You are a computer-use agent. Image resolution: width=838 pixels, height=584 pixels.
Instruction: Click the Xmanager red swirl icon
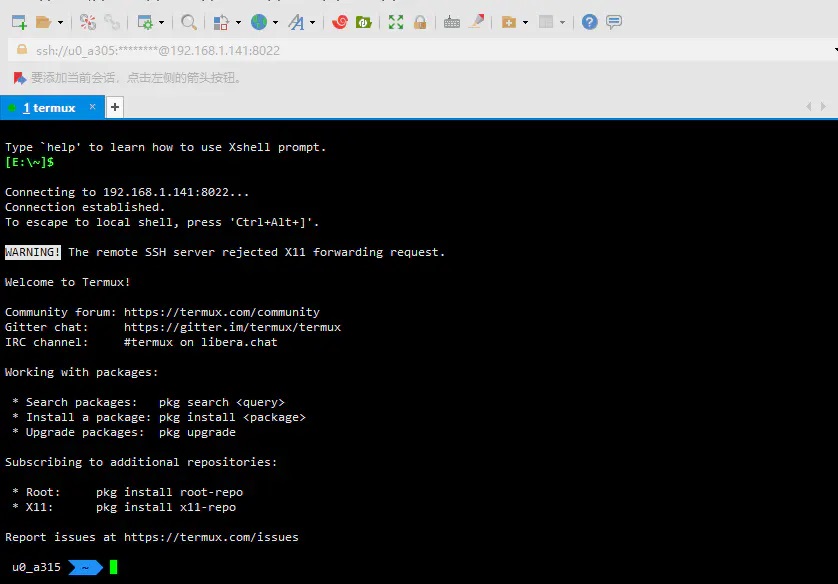(340, 22)
